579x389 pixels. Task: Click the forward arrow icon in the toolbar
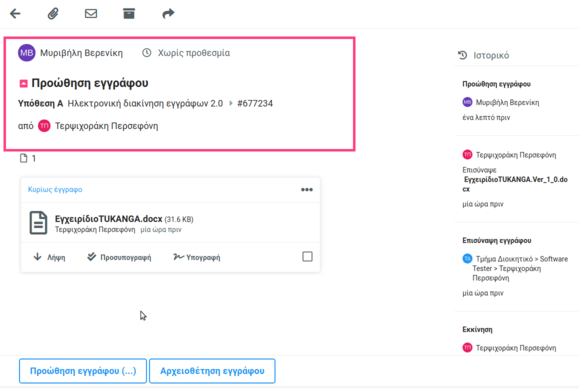[x=168, y=14]
